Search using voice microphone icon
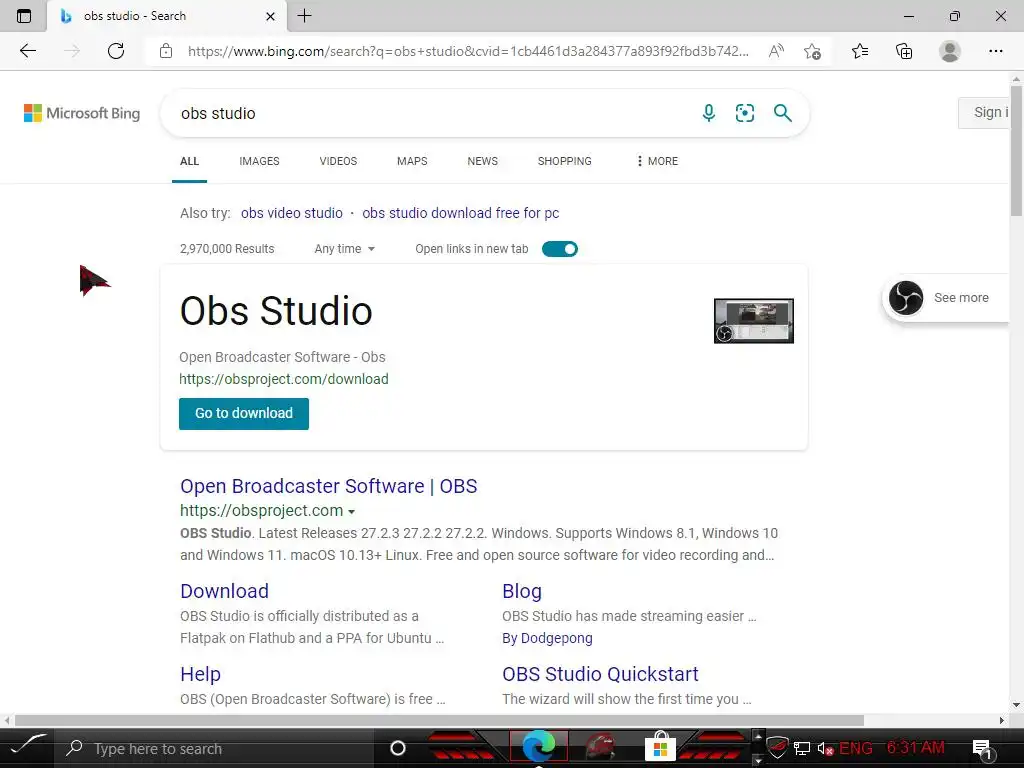Screen dimensions: 1024x768 (709, 113)
